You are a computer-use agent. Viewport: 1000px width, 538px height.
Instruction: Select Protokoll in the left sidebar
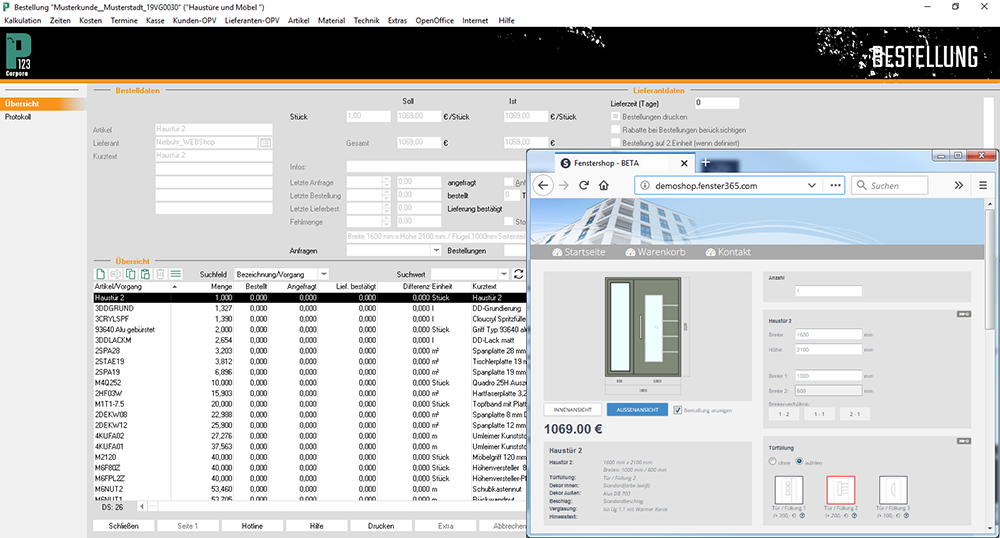18,117
